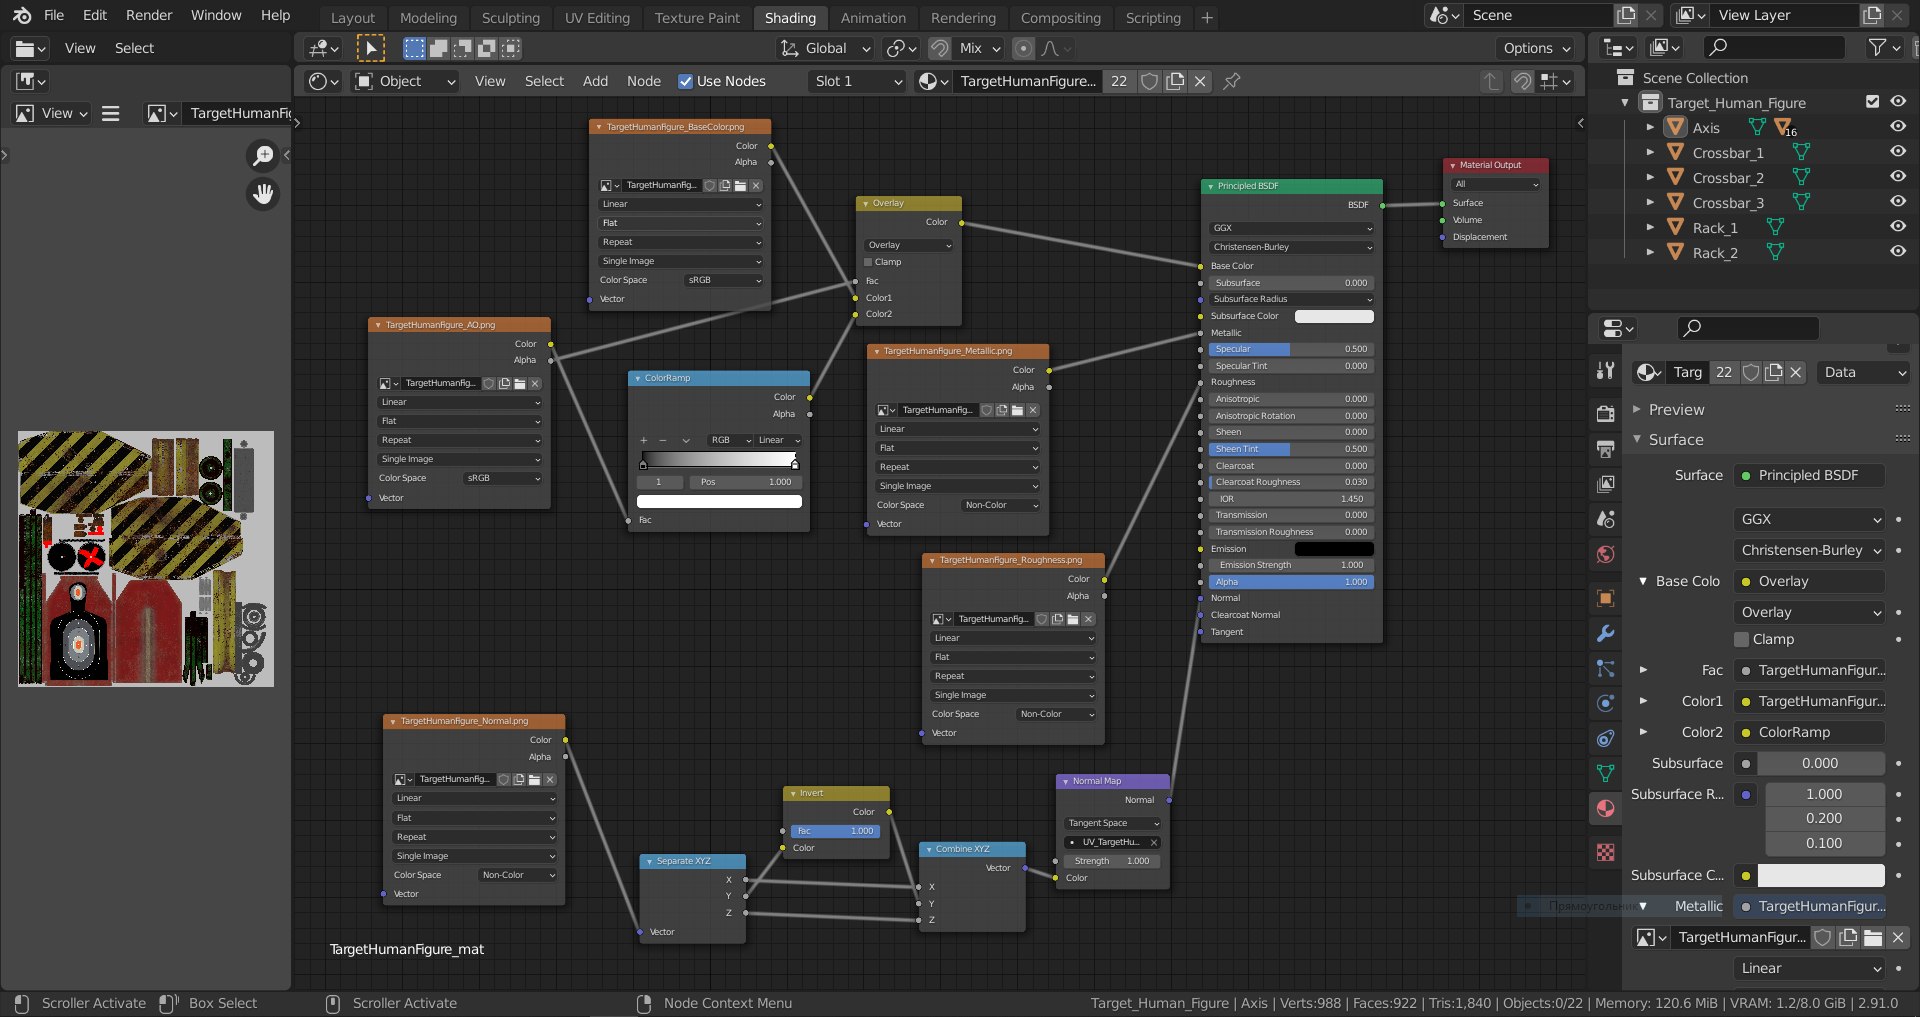Click the outliner filter funnel icon
Screen dimensions: 1920x1017
point(1878,47)
